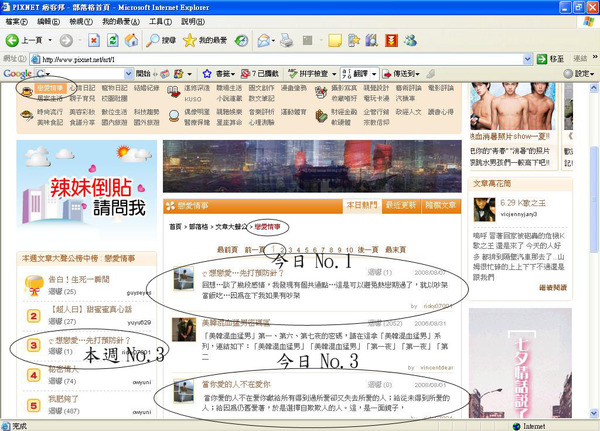
Task: Click the Mail envelope toolbar icon
Action: pyautogui.click(x=264, y=40)
